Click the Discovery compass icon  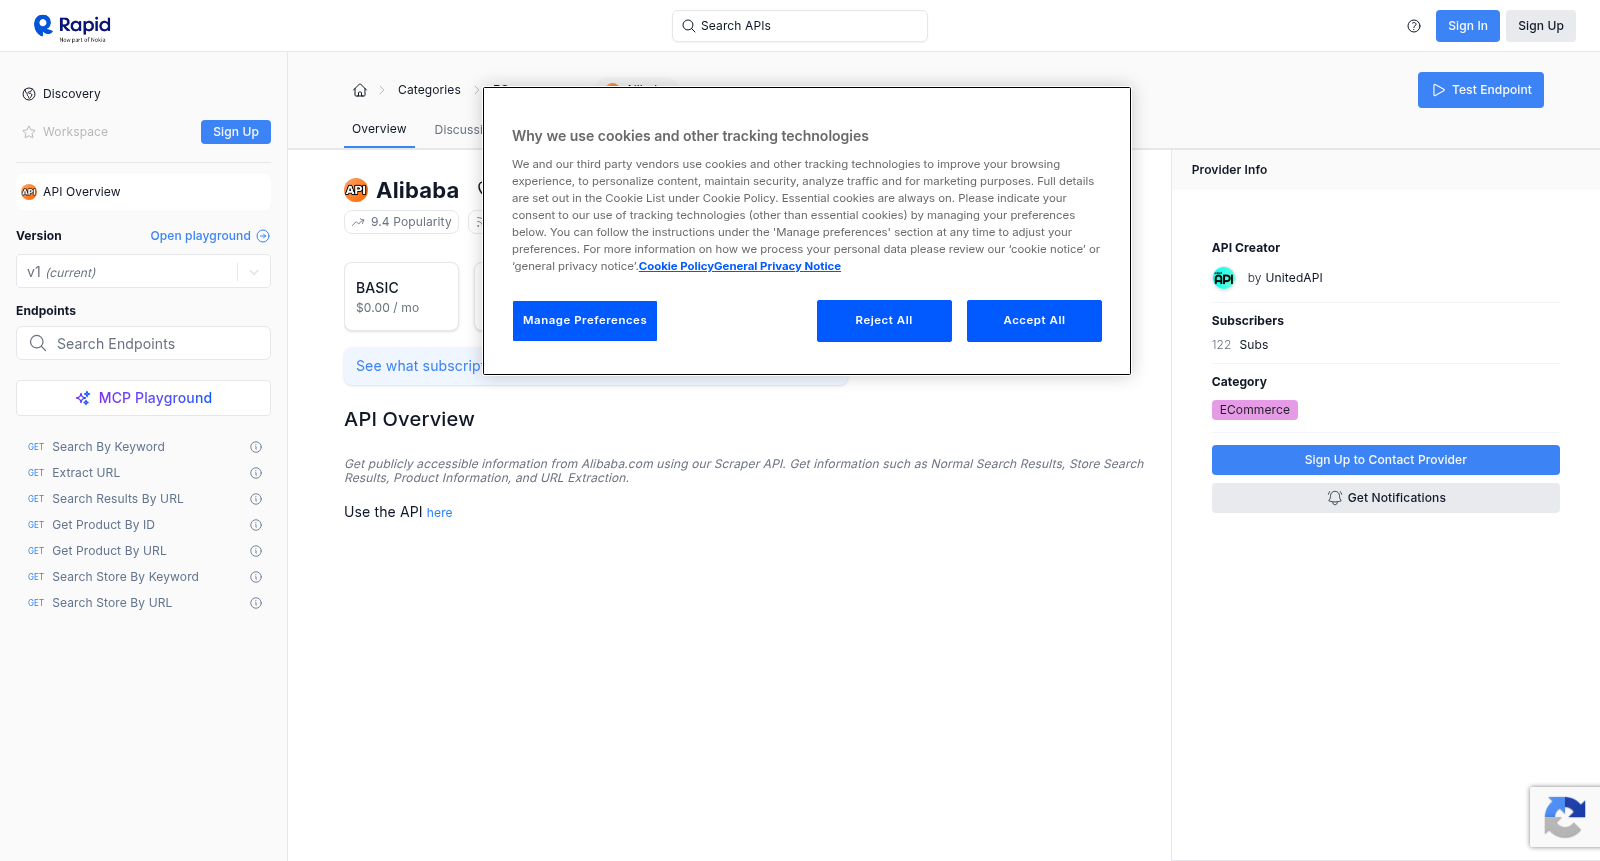[x=29, y=94]
